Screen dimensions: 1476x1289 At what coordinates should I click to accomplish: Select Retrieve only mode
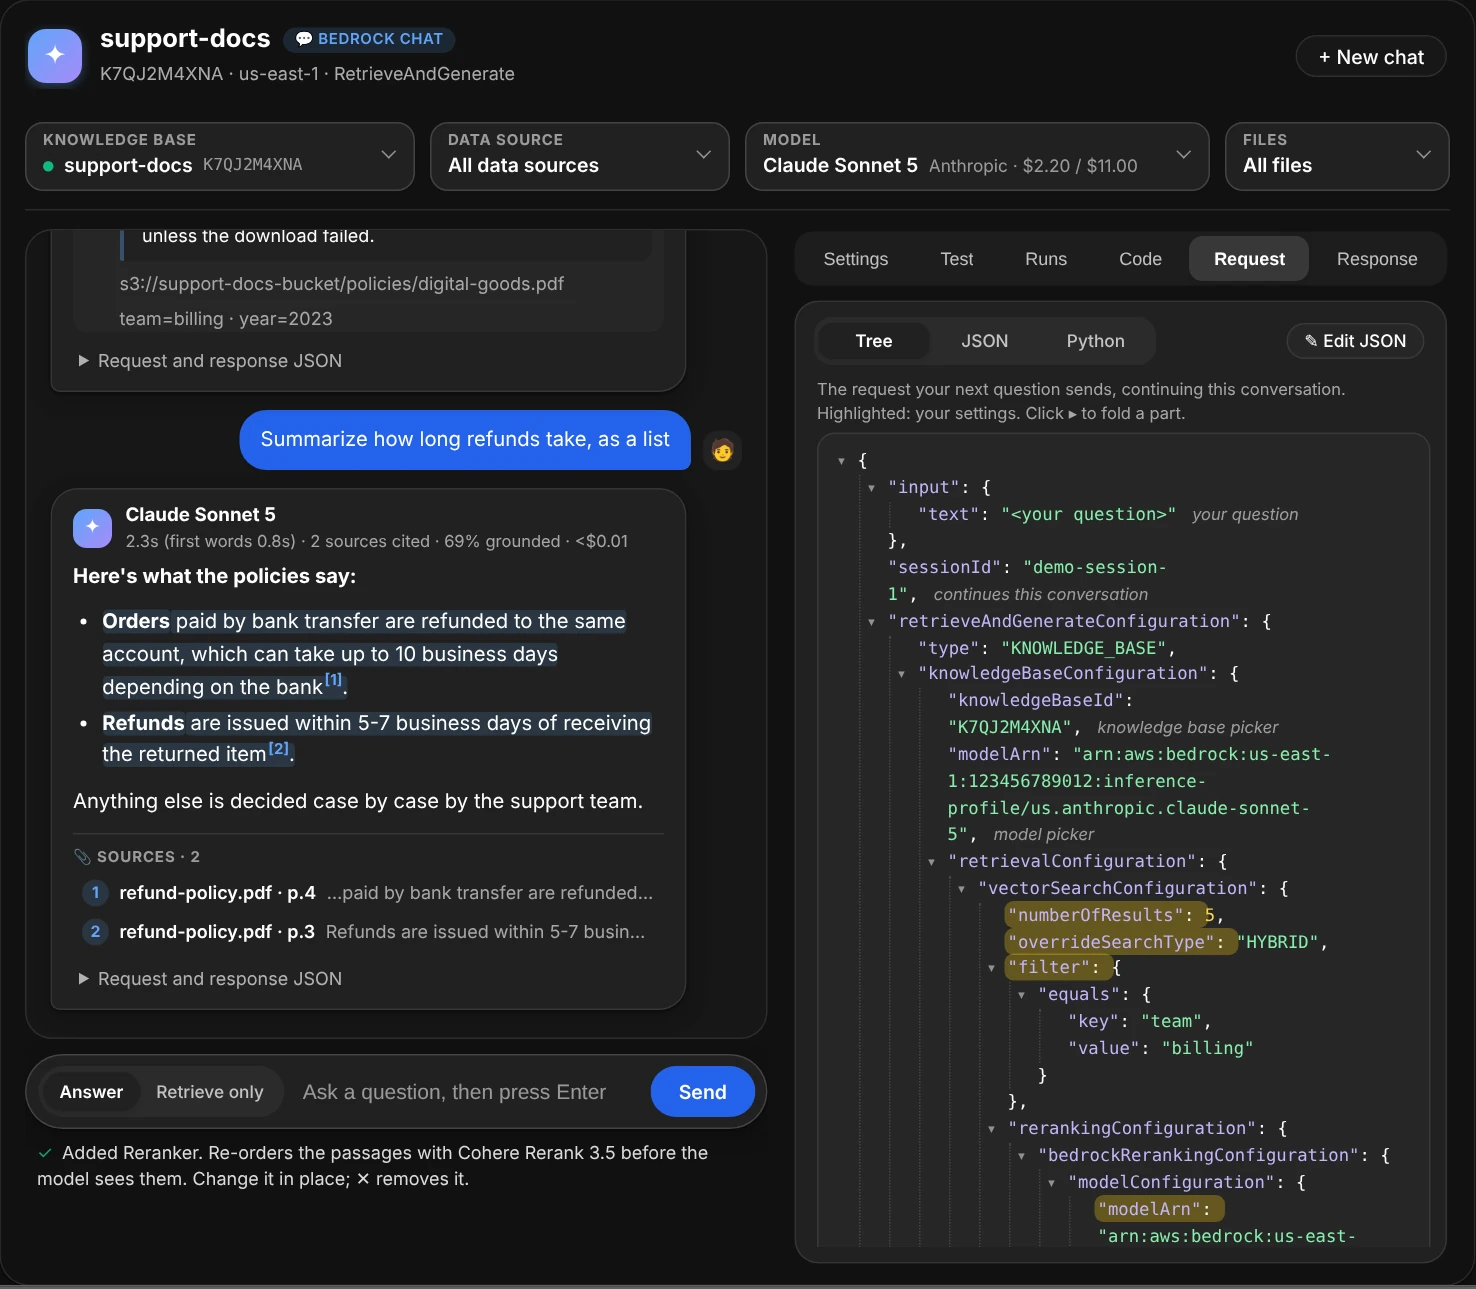(210, 1092)
